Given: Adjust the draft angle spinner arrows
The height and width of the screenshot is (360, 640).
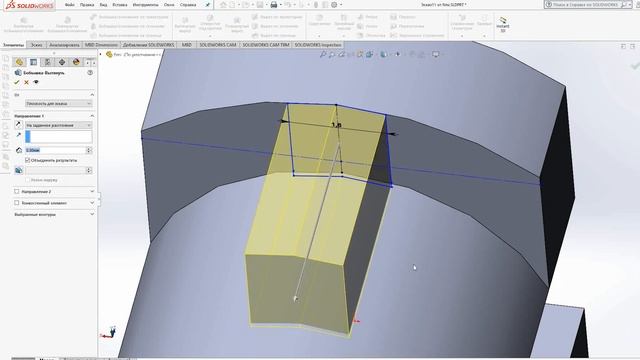Looking at the screenshot, I should pos(89,170).
